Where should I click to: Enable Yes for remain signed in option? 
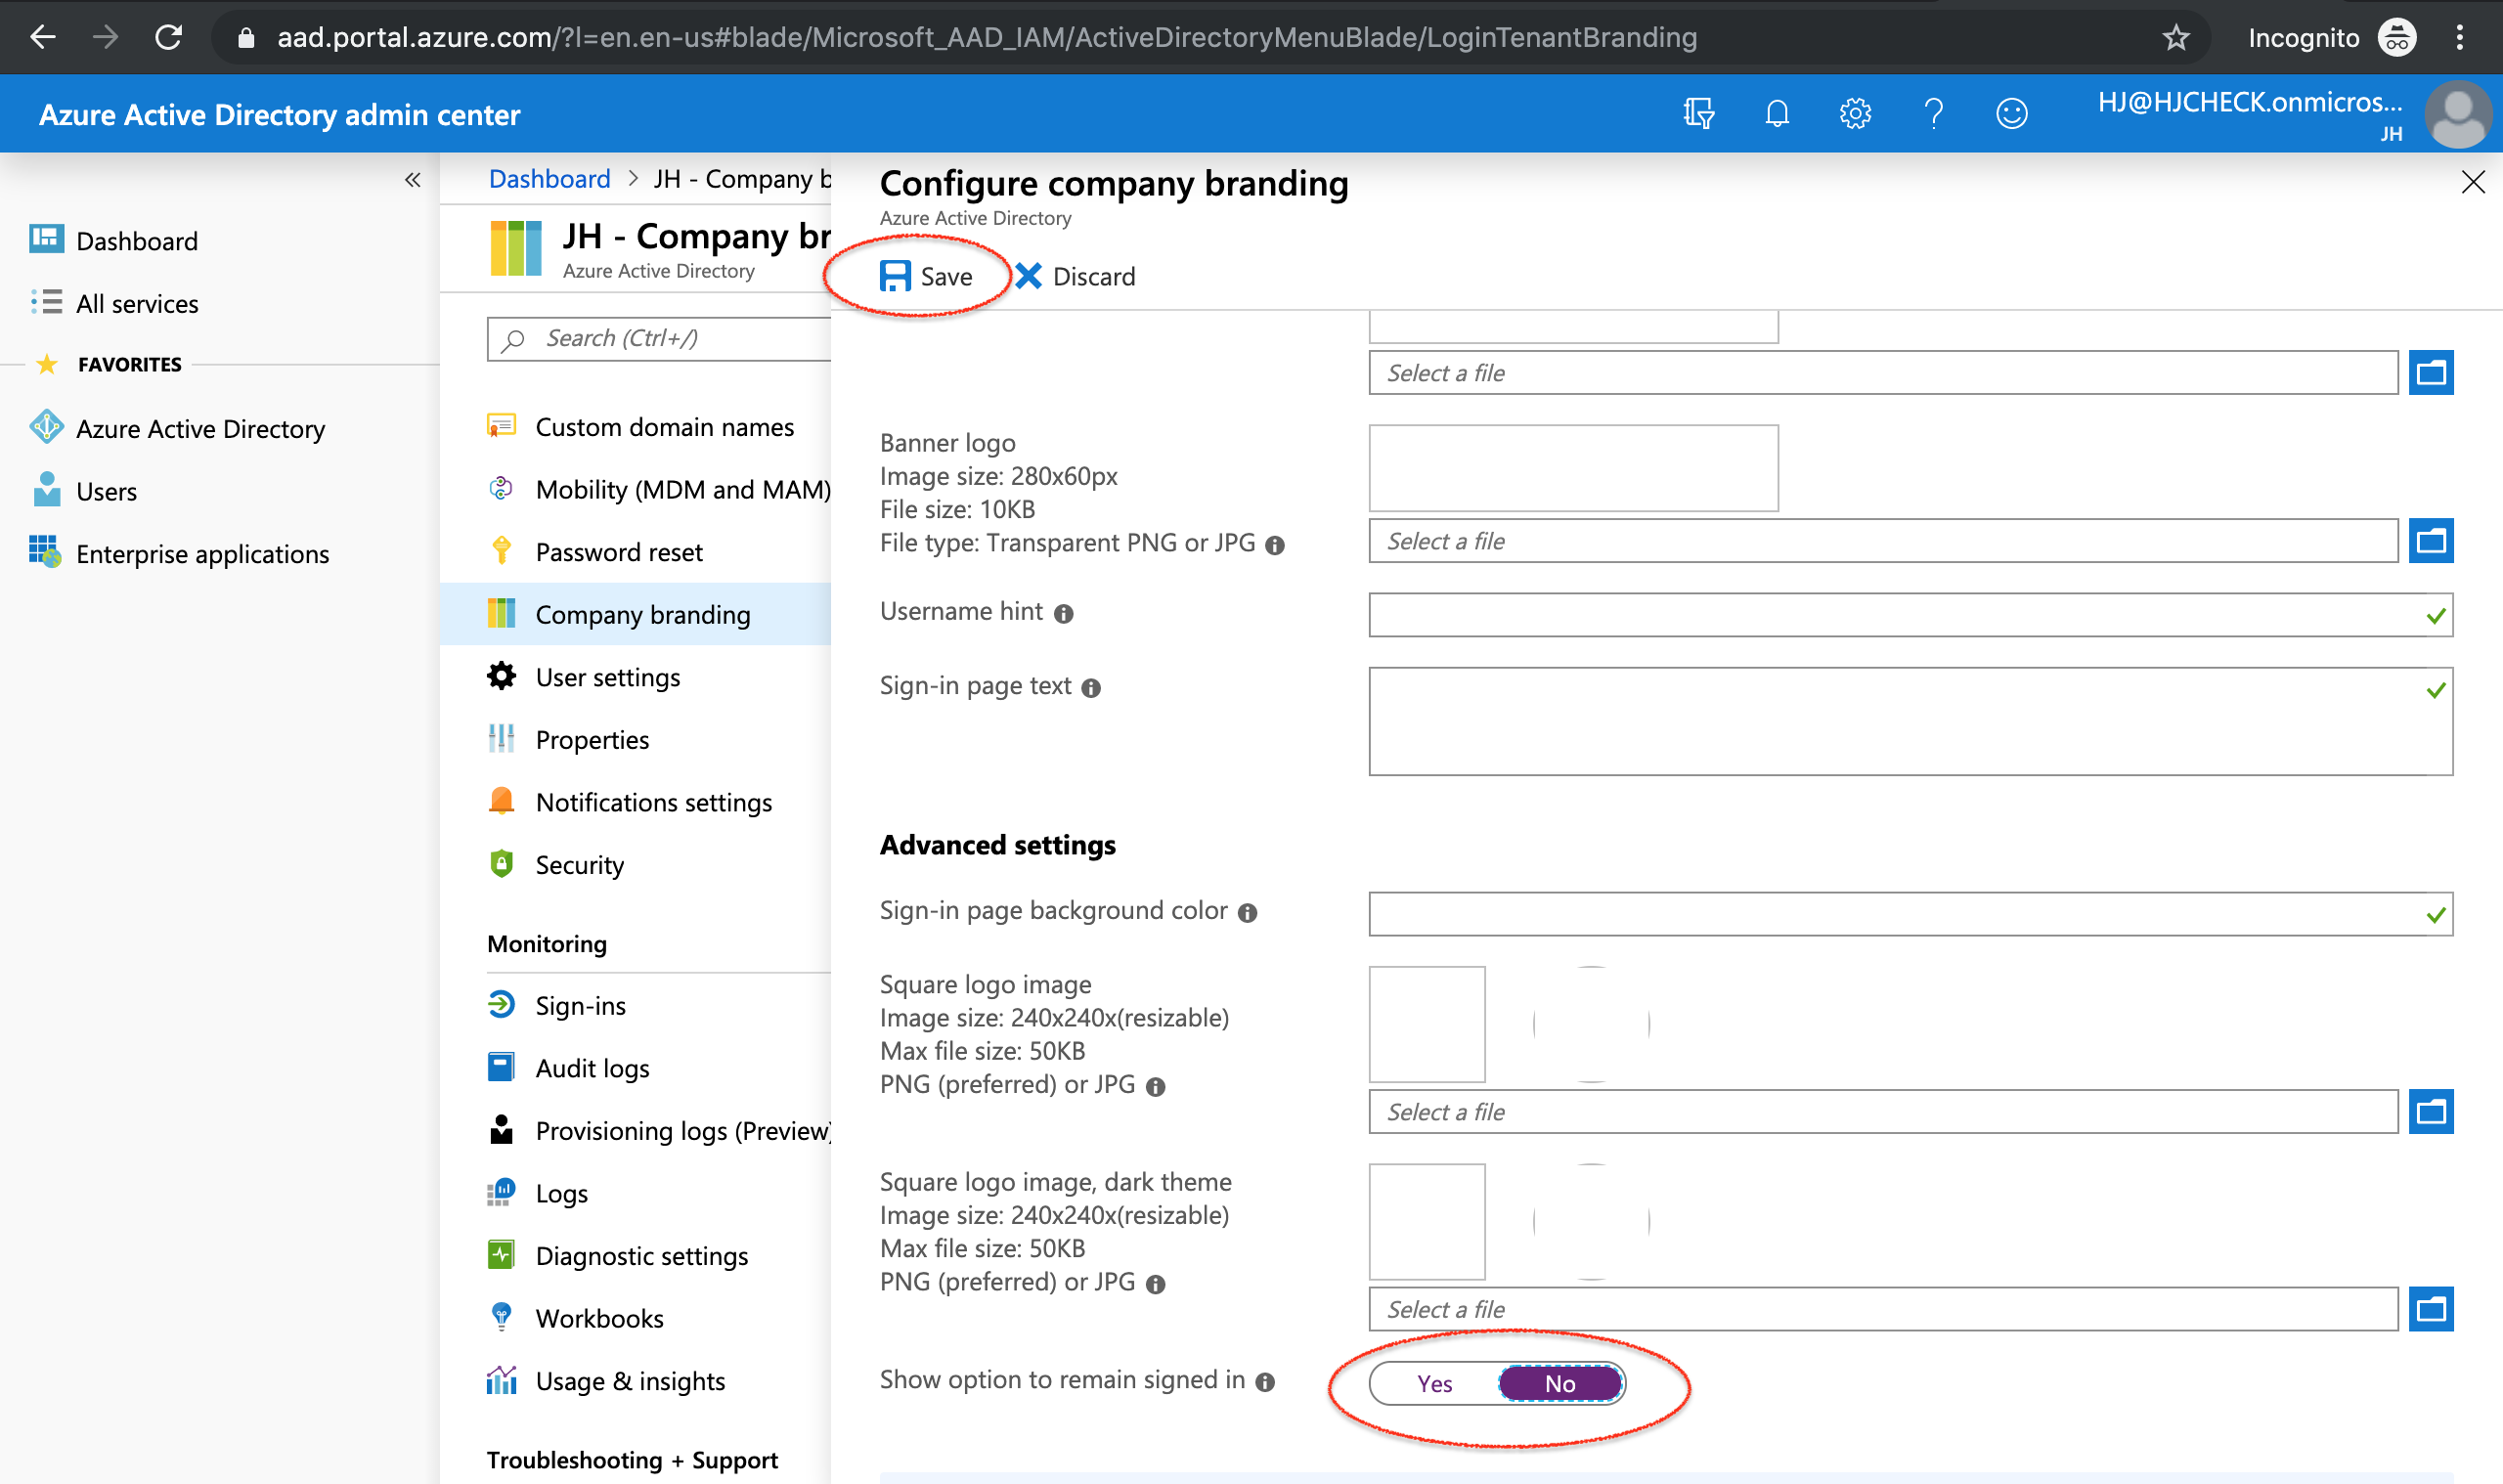(x=1434, y=1384)
